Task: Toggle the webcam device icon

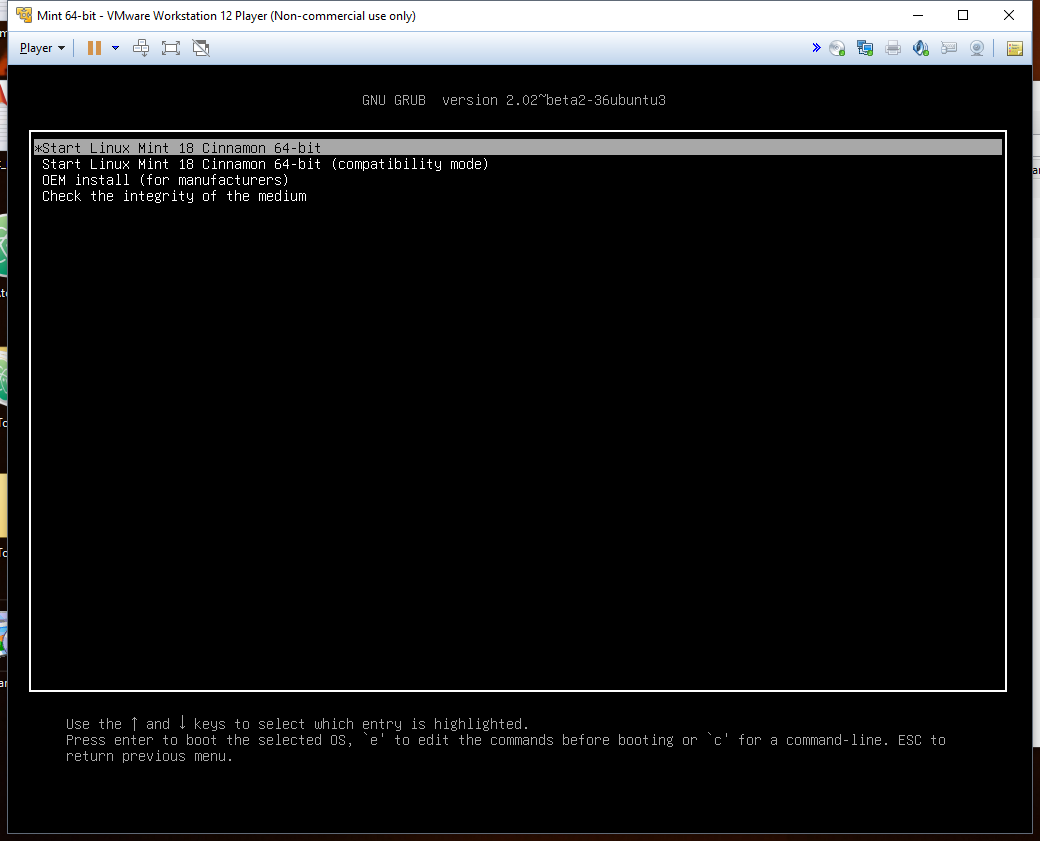Action: [977, 48]
